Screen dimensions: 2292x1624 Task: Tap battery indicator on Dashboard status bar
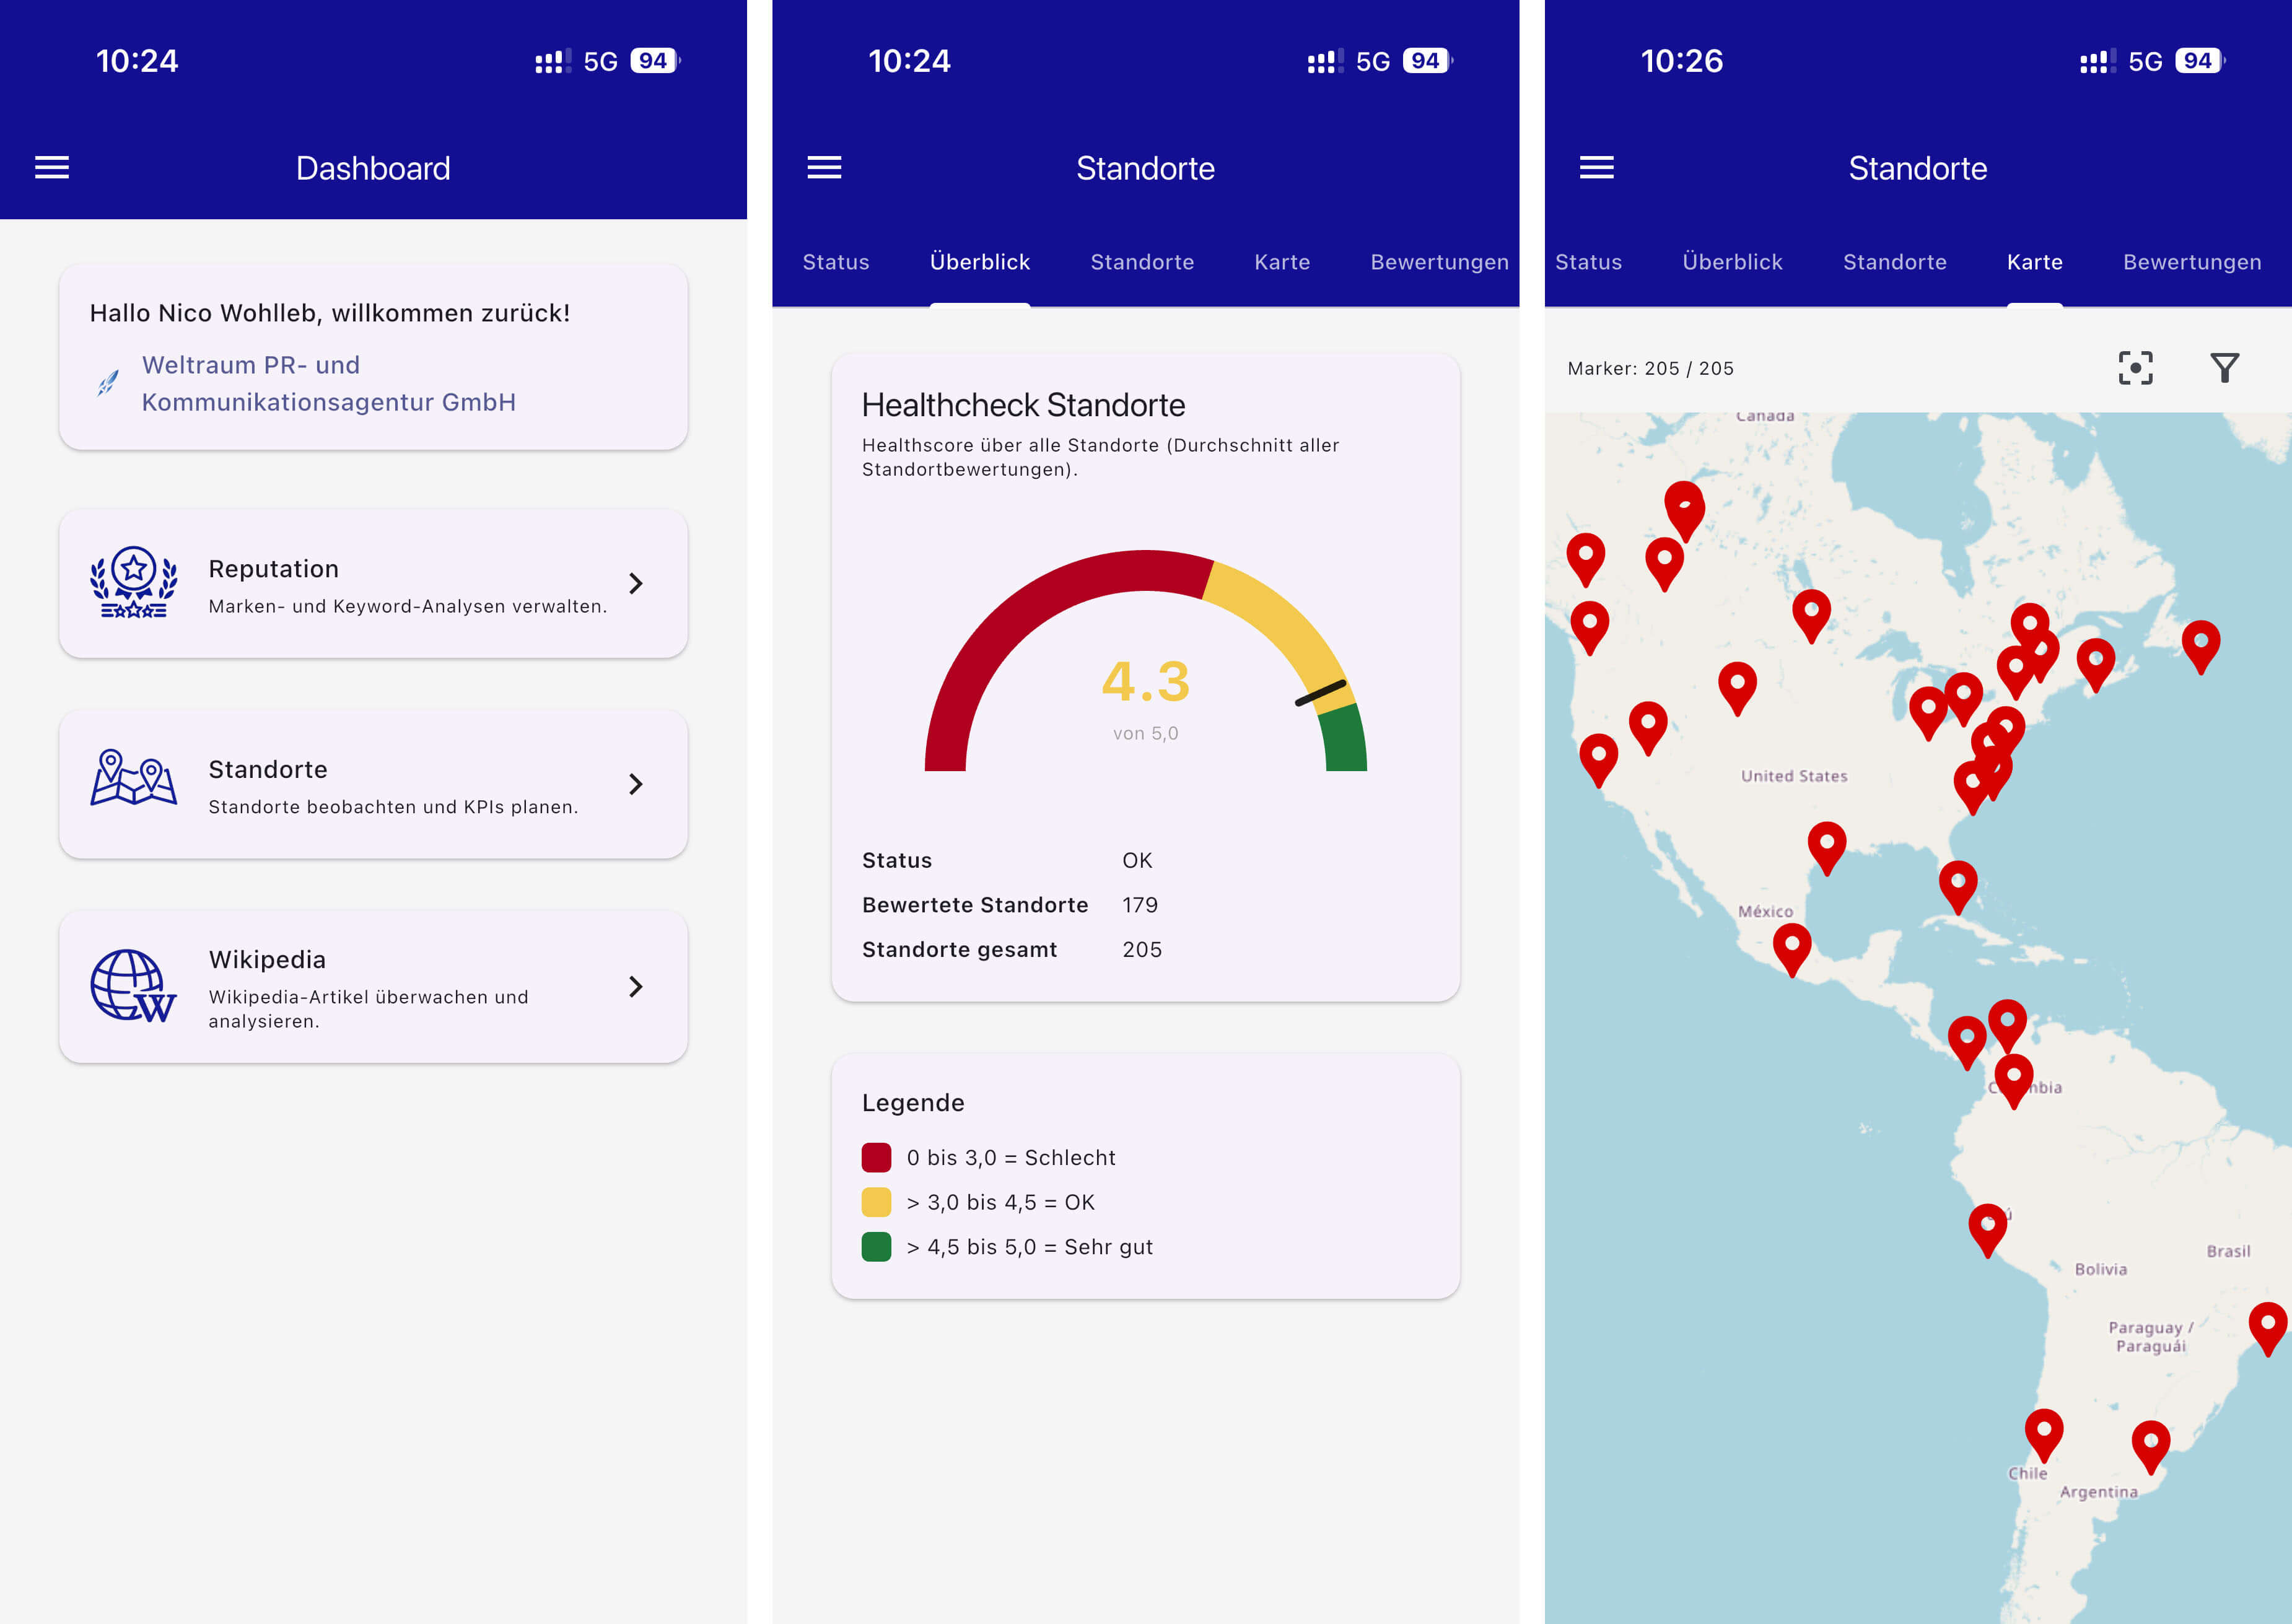pos(655,61)
